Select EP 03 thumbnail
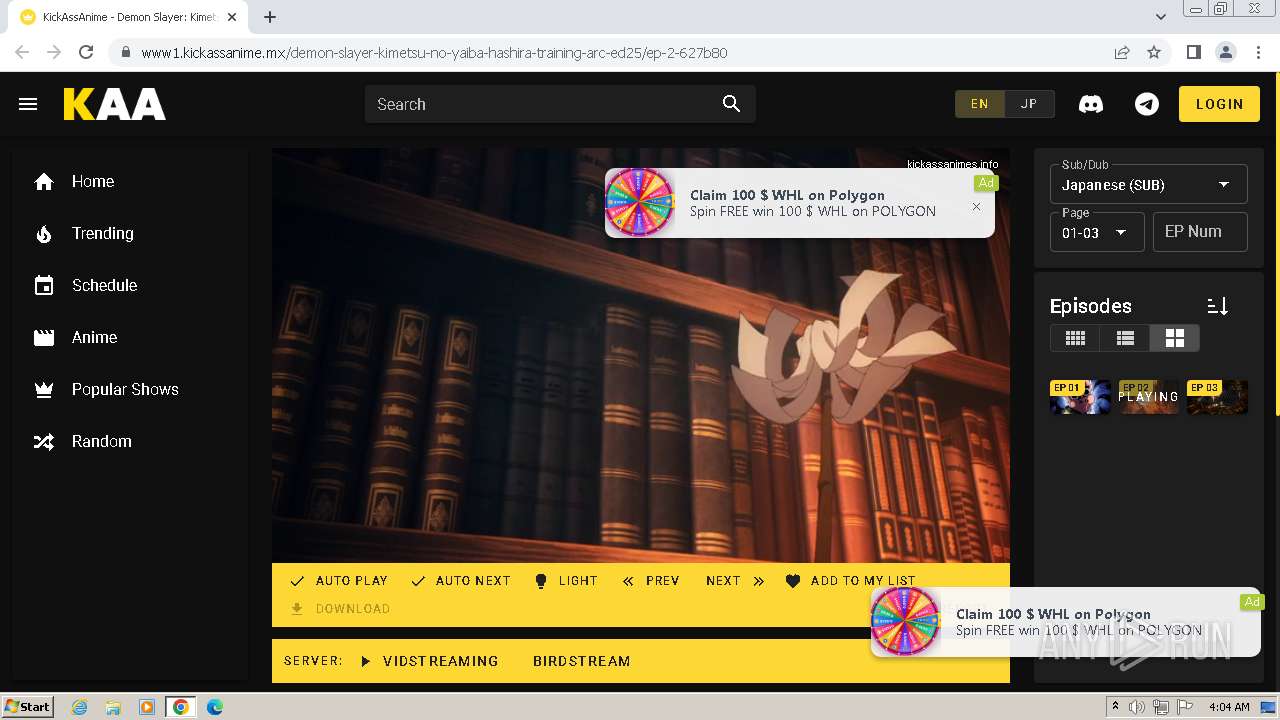Image resolution: width=1280 pixels, height=720 pixels. [x=1217, y=396]
